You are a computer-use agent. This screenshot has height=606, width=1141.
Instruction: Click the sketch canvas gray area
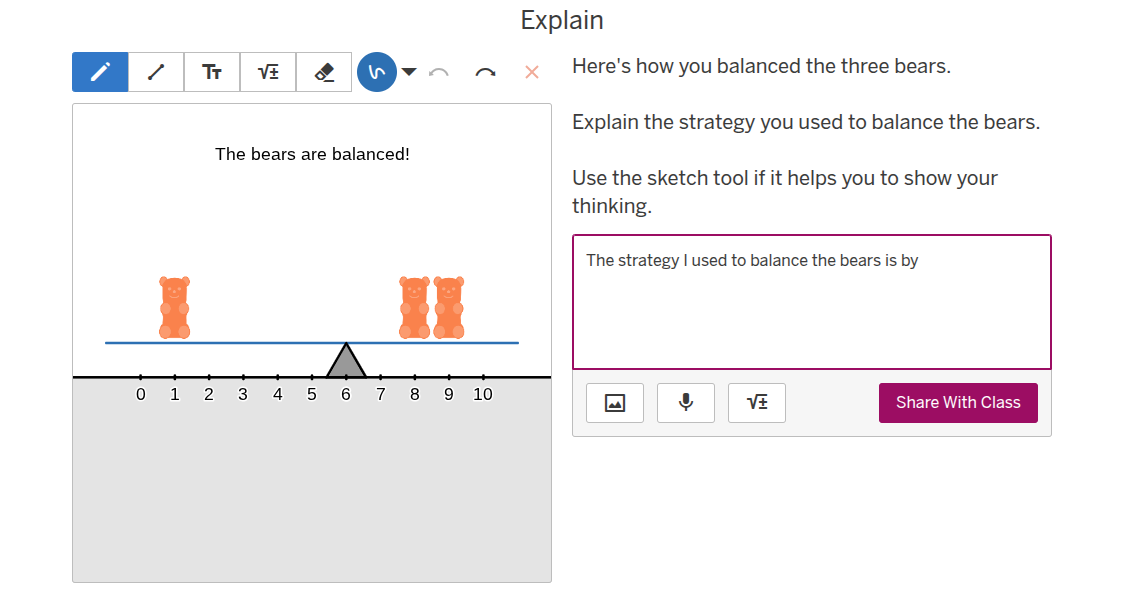coord(312,490)
